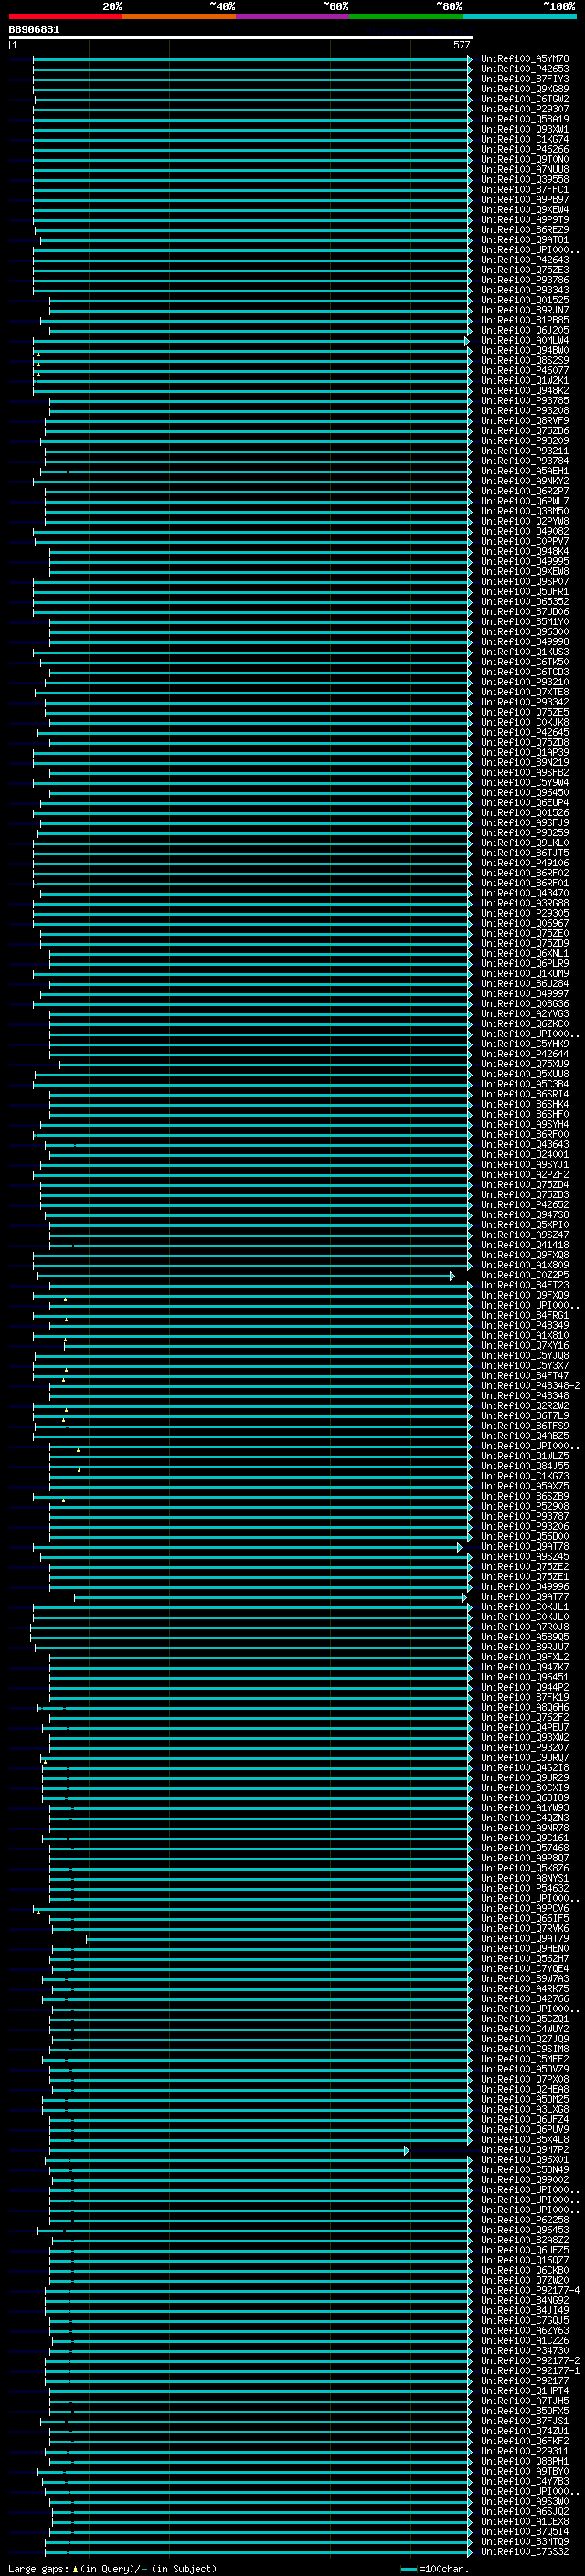This screenshot has height=2576, width=585.
Task: Select hit label UniRef100_P46077
Action: [525, 370]
